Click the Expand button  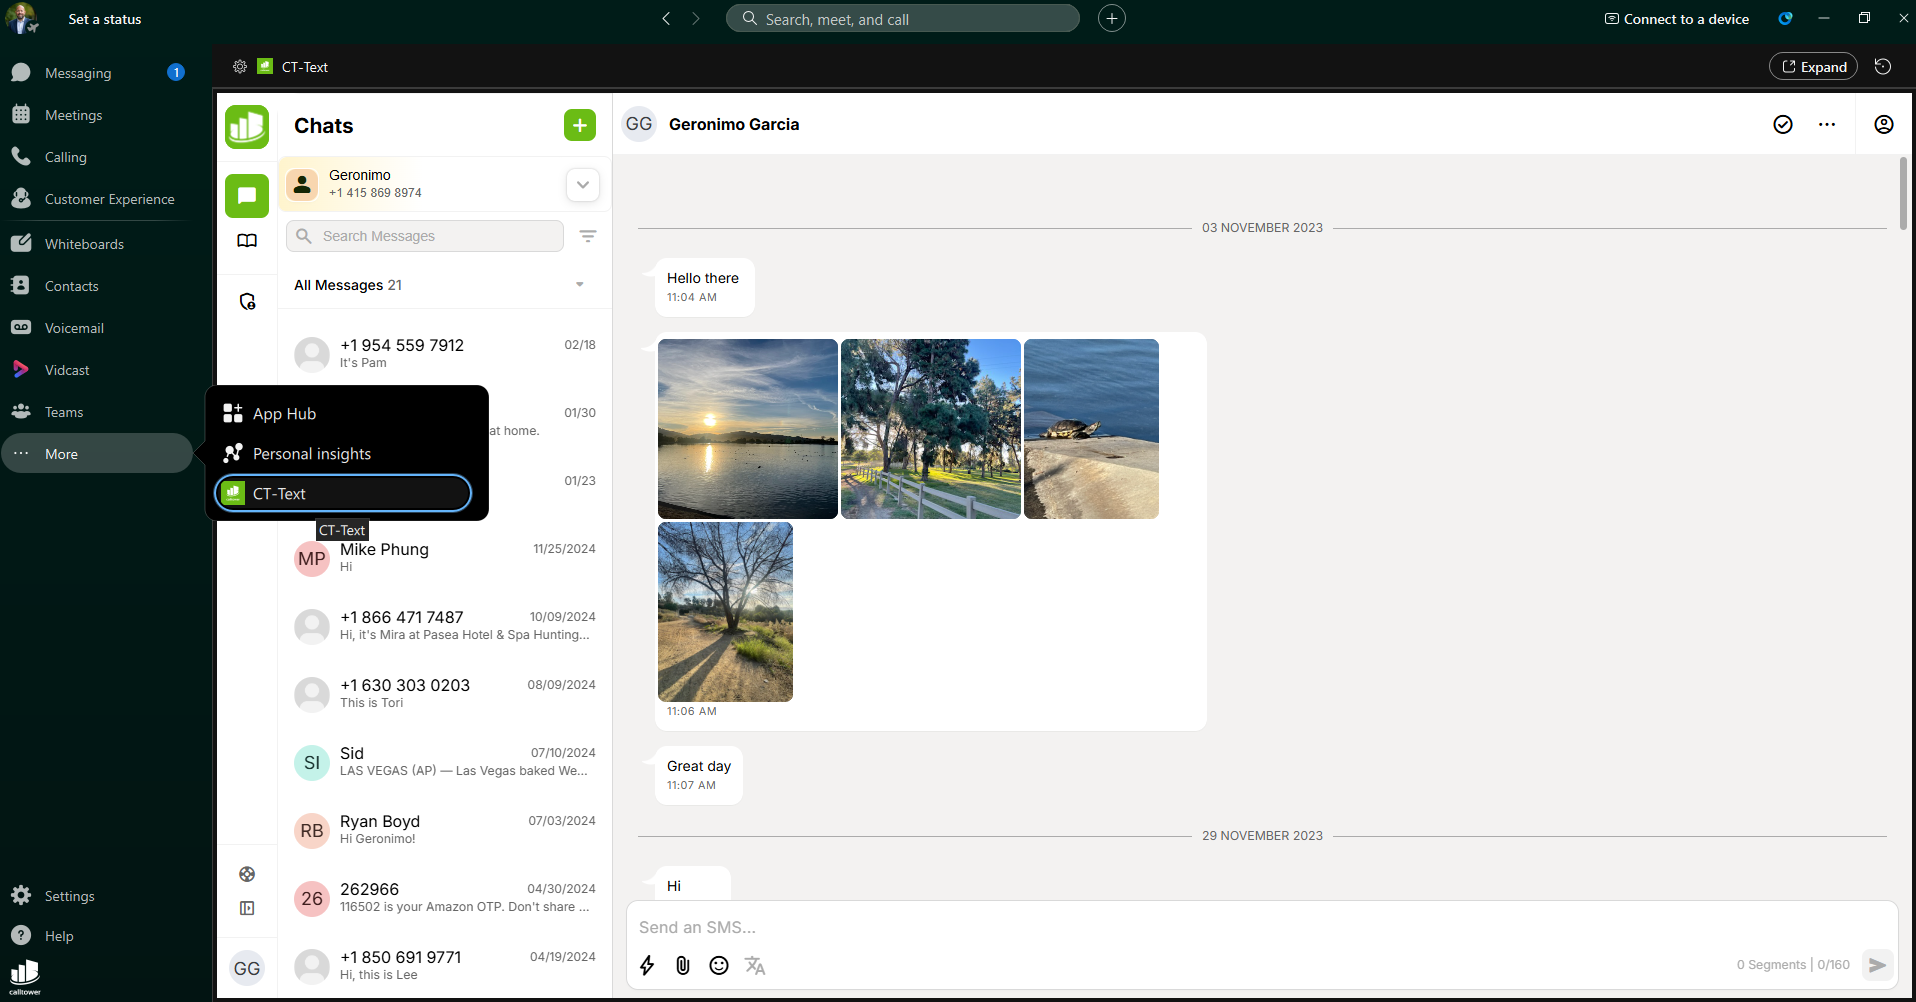(x=1813, y=67)
